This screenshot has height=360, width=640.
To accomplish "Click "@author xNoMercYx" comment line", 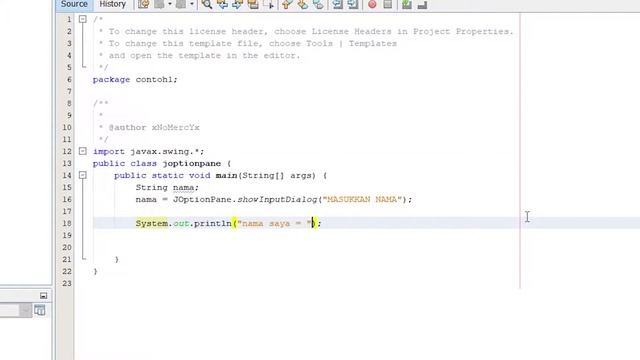I will (154, 127).
